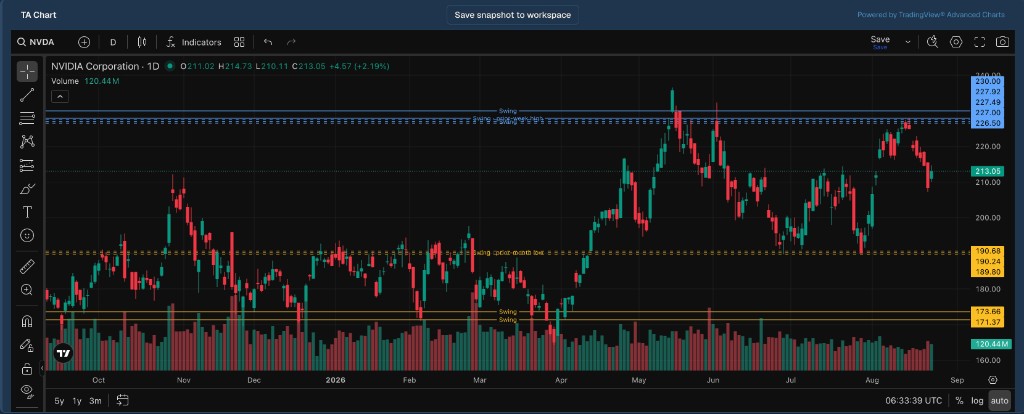
Task: Enter fullscreen mode
Action: (x=979, y=42)
